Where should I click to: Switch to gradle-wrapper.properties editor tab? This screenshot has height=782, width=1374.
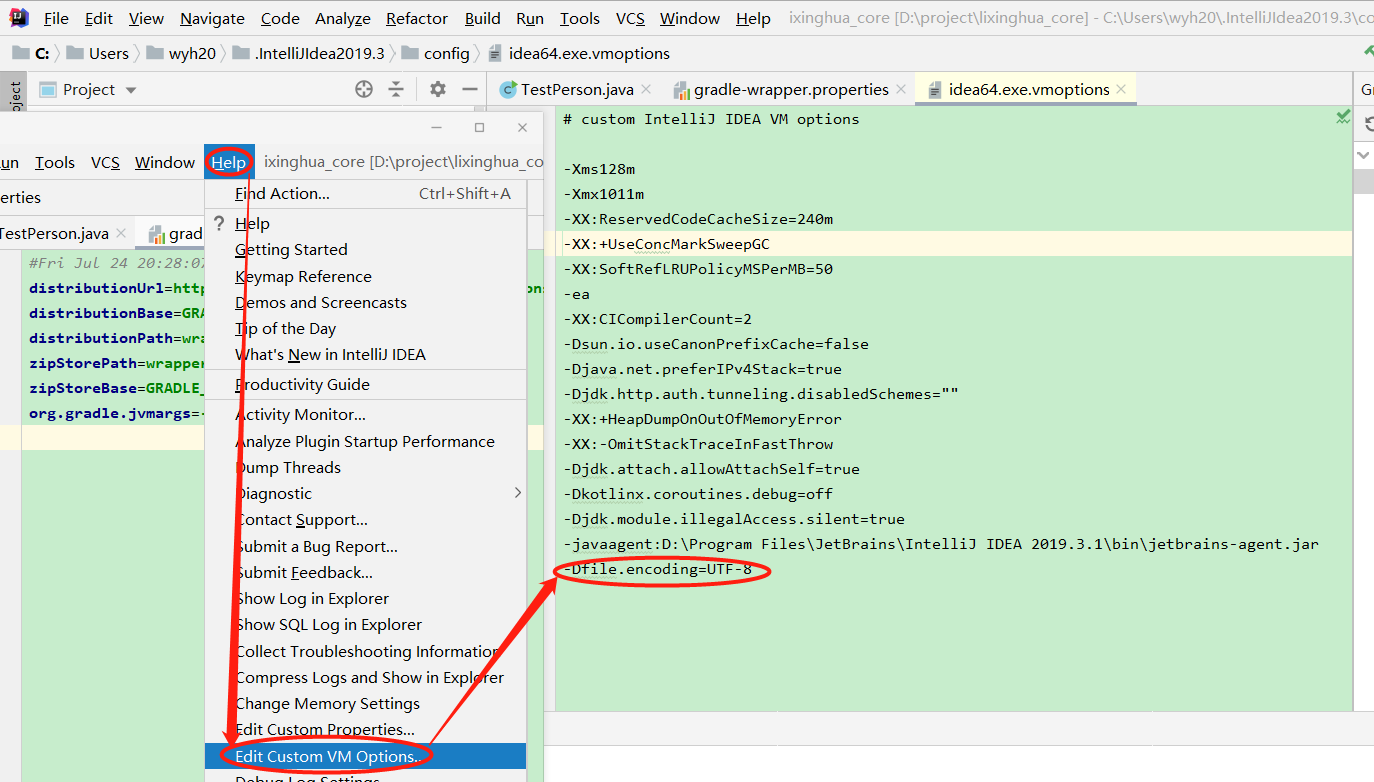click(x=788, y=89)
